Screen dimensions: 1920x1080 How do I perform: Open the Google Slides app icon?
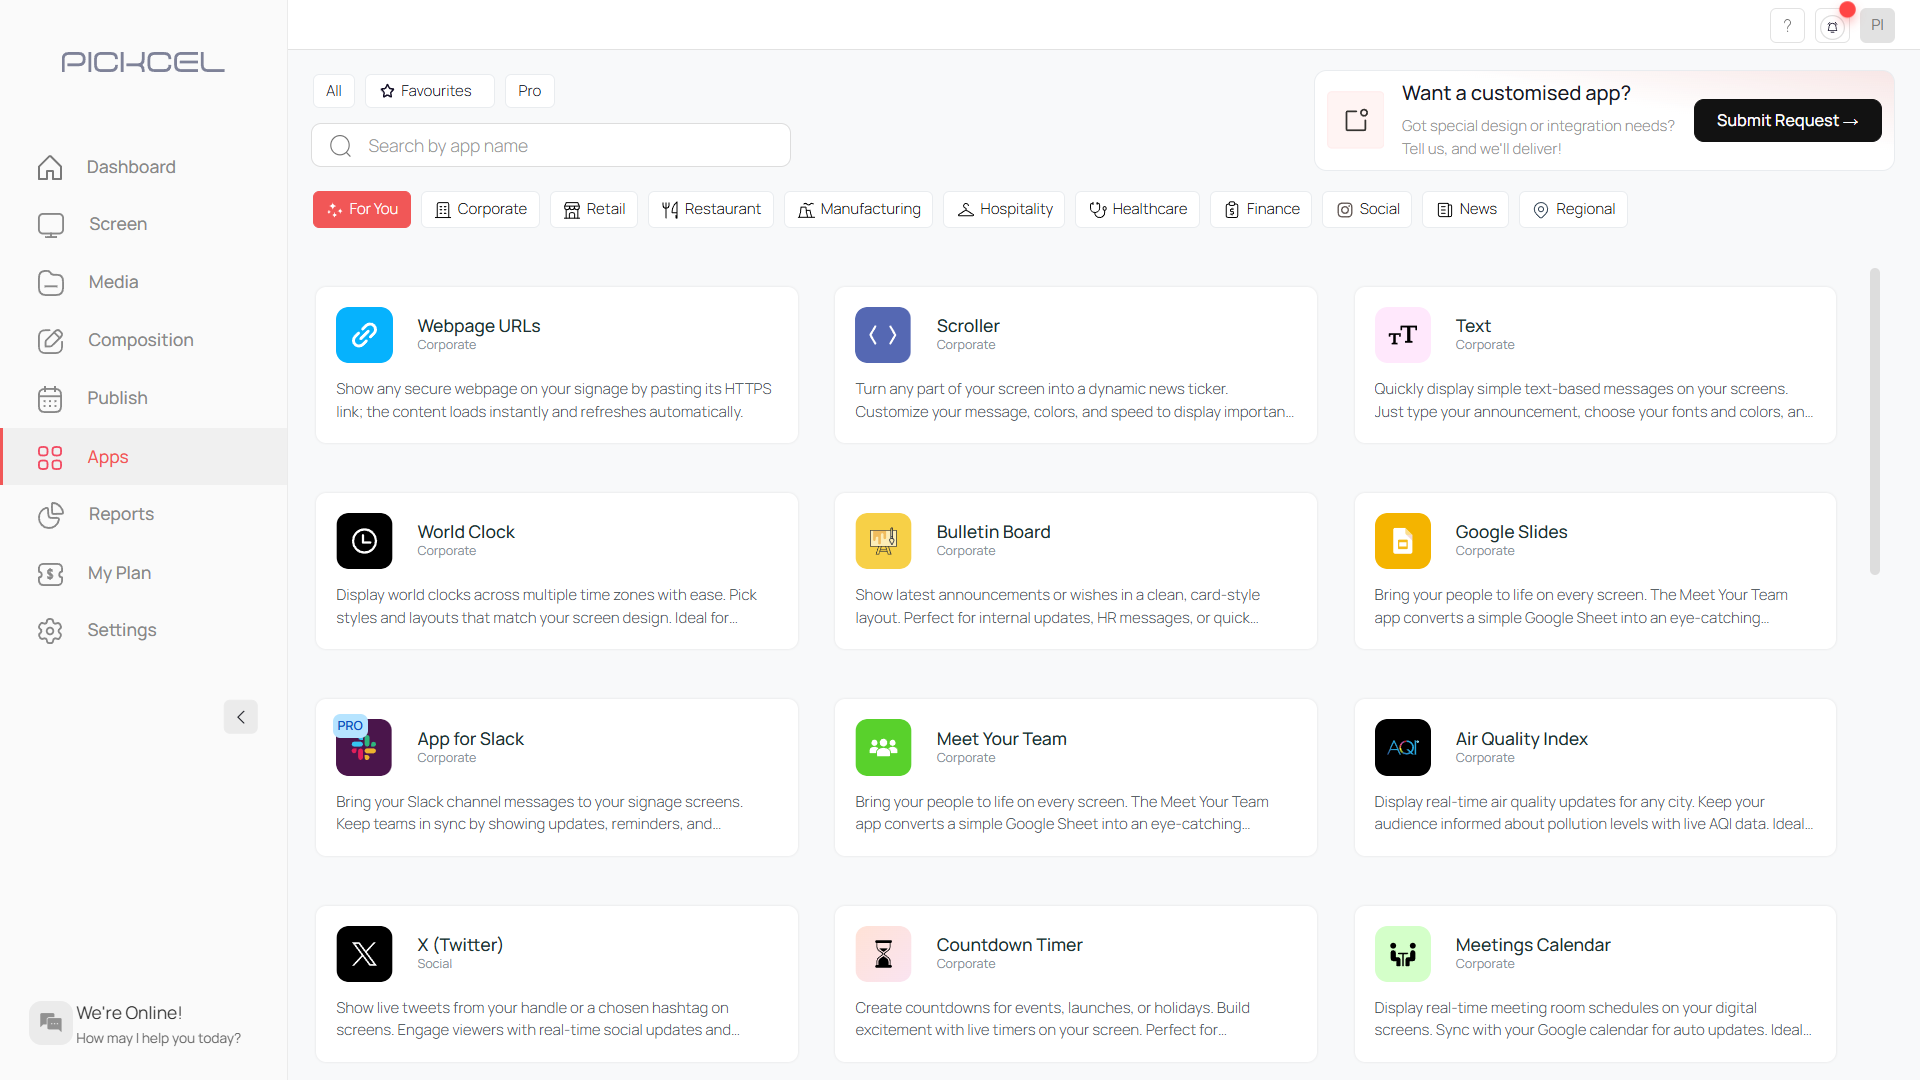coord(1402,541)
